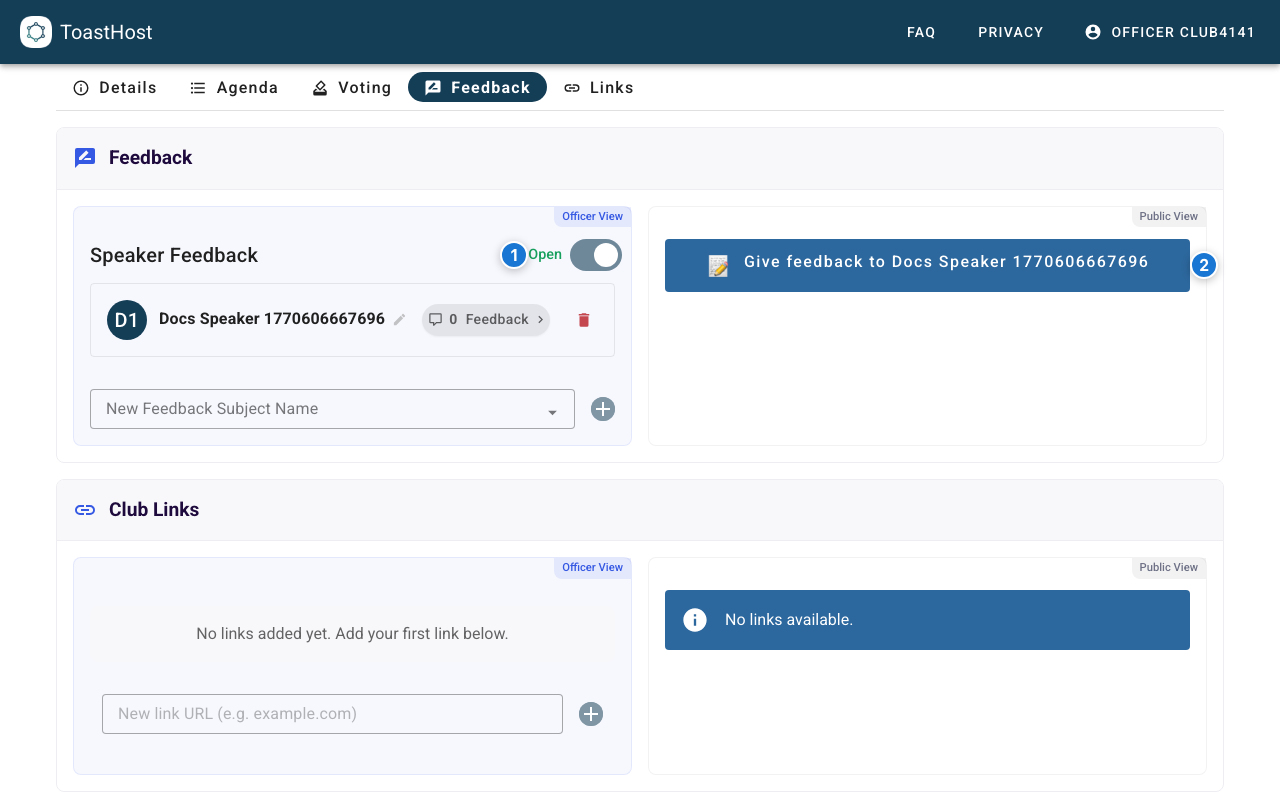1280x800 pixels.
Task: Click the ToastHost logo icon
Action: point(36,32)
